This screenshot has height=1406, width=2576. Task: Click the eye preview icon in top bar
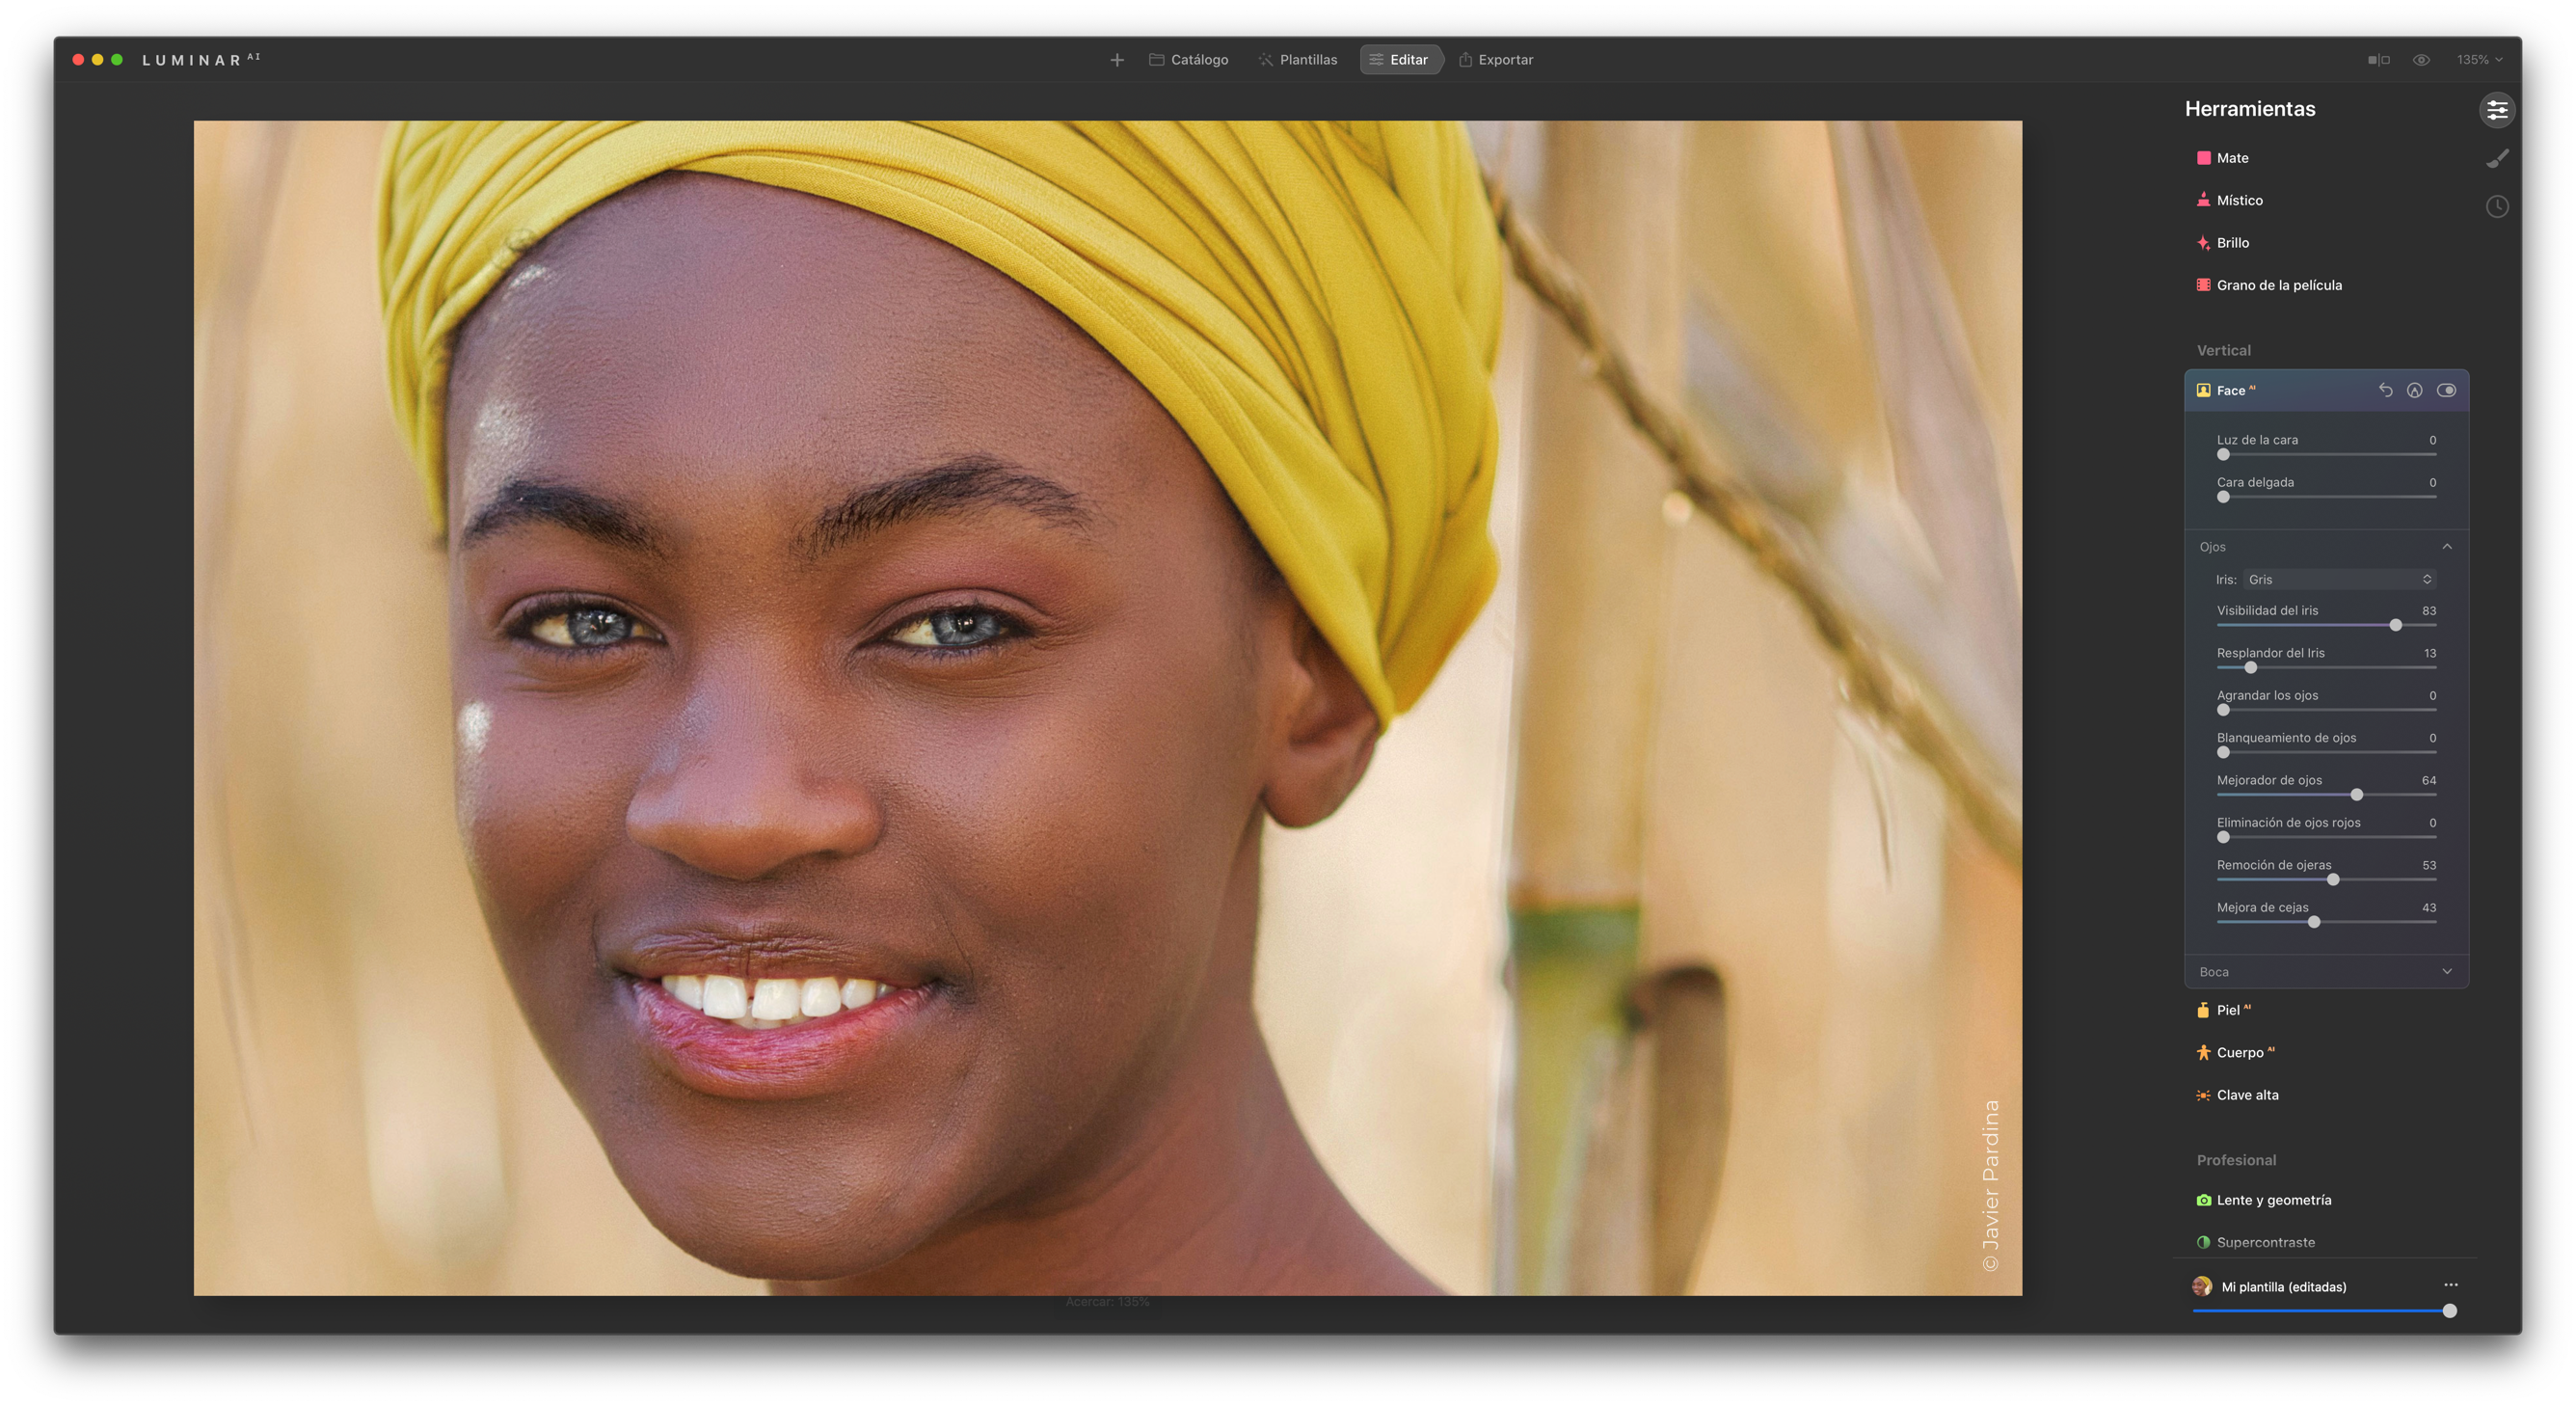[2421, 60]
